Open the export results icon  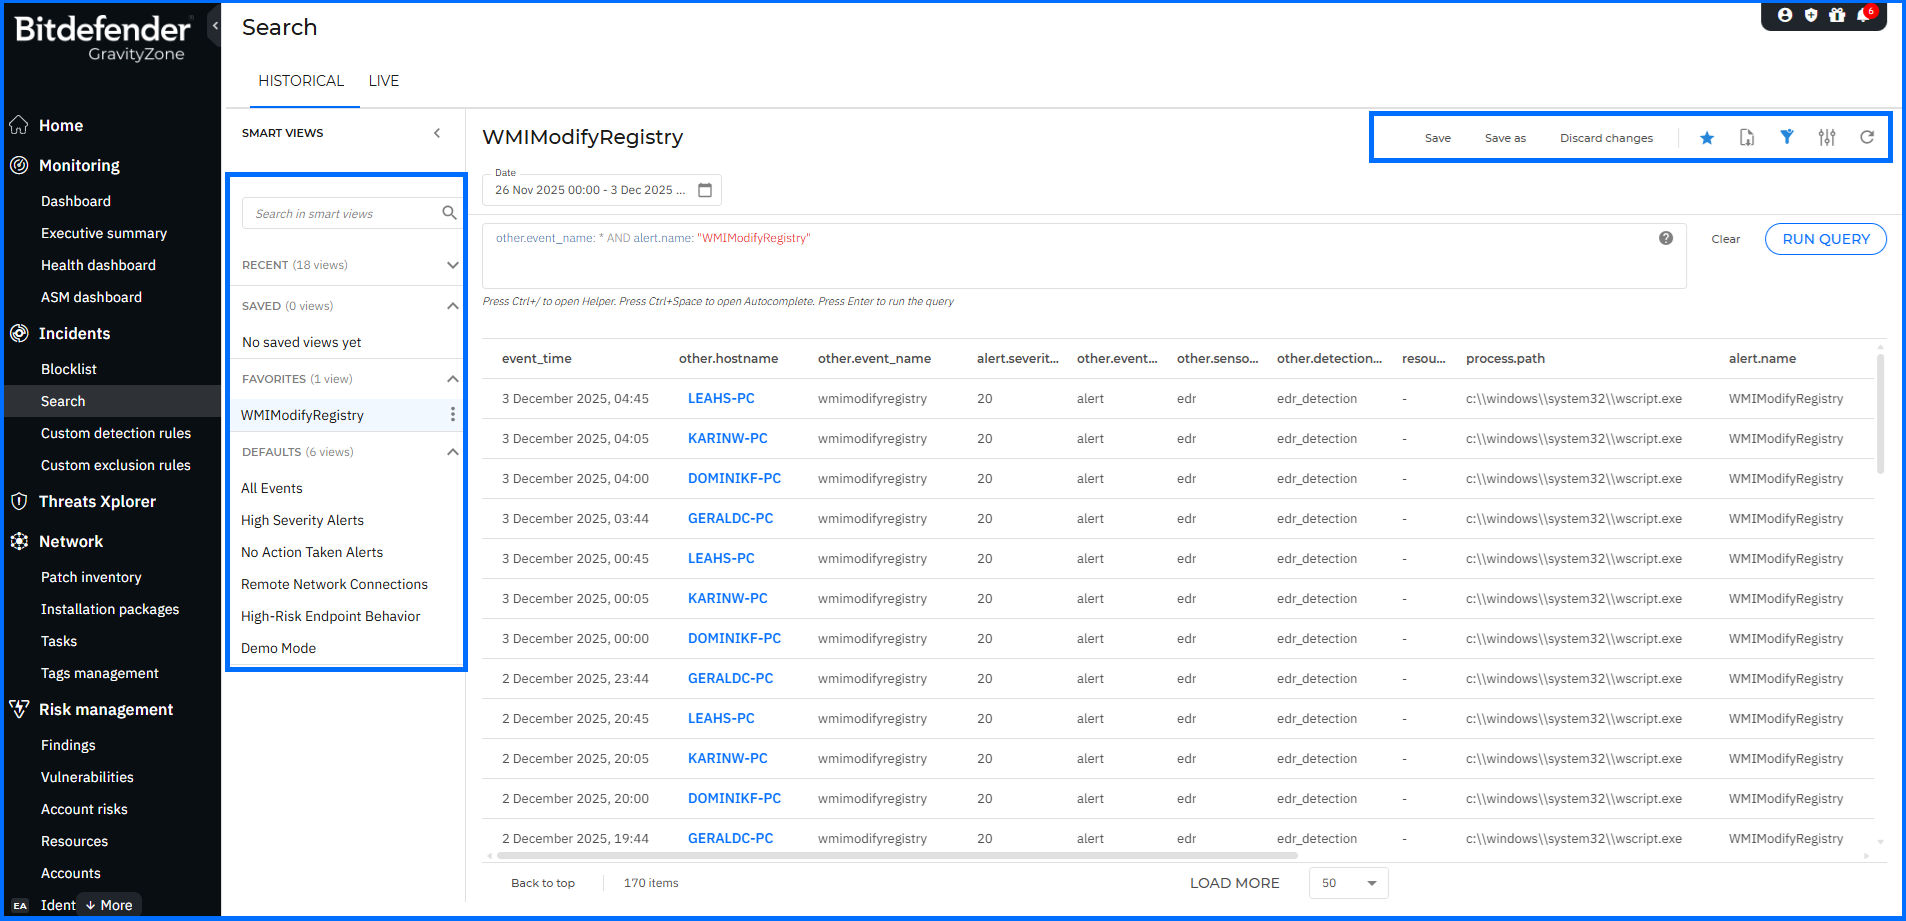point(1747,137)
